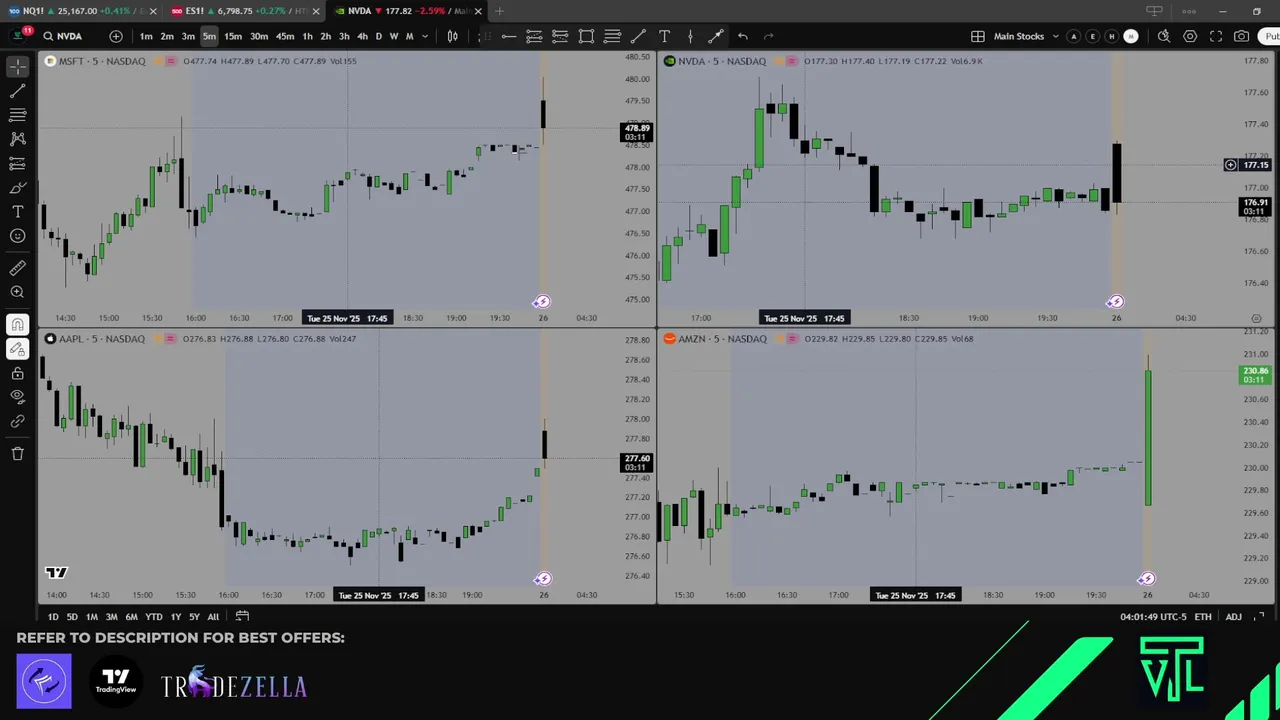Image resolution: width=1280 pixels, height=720 pixels.
Task: Click the Undo arrow
Action: (742, 36)
